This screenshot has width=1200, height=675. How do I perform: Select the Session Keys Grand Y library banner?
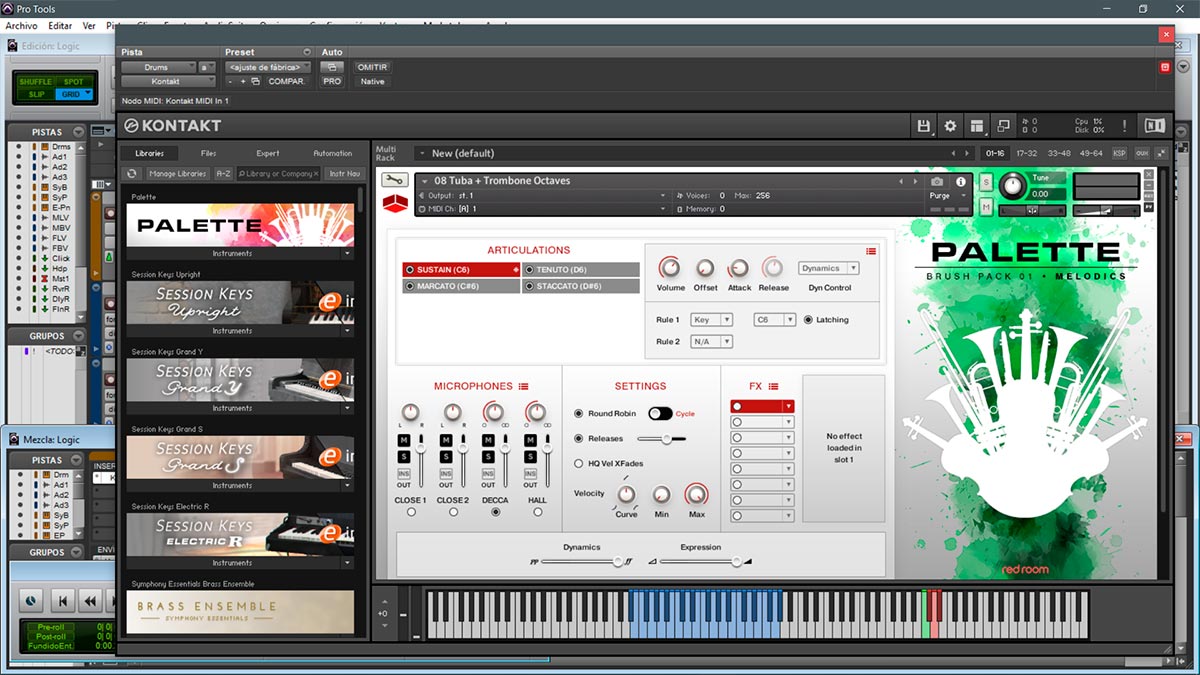coord(240,380)
